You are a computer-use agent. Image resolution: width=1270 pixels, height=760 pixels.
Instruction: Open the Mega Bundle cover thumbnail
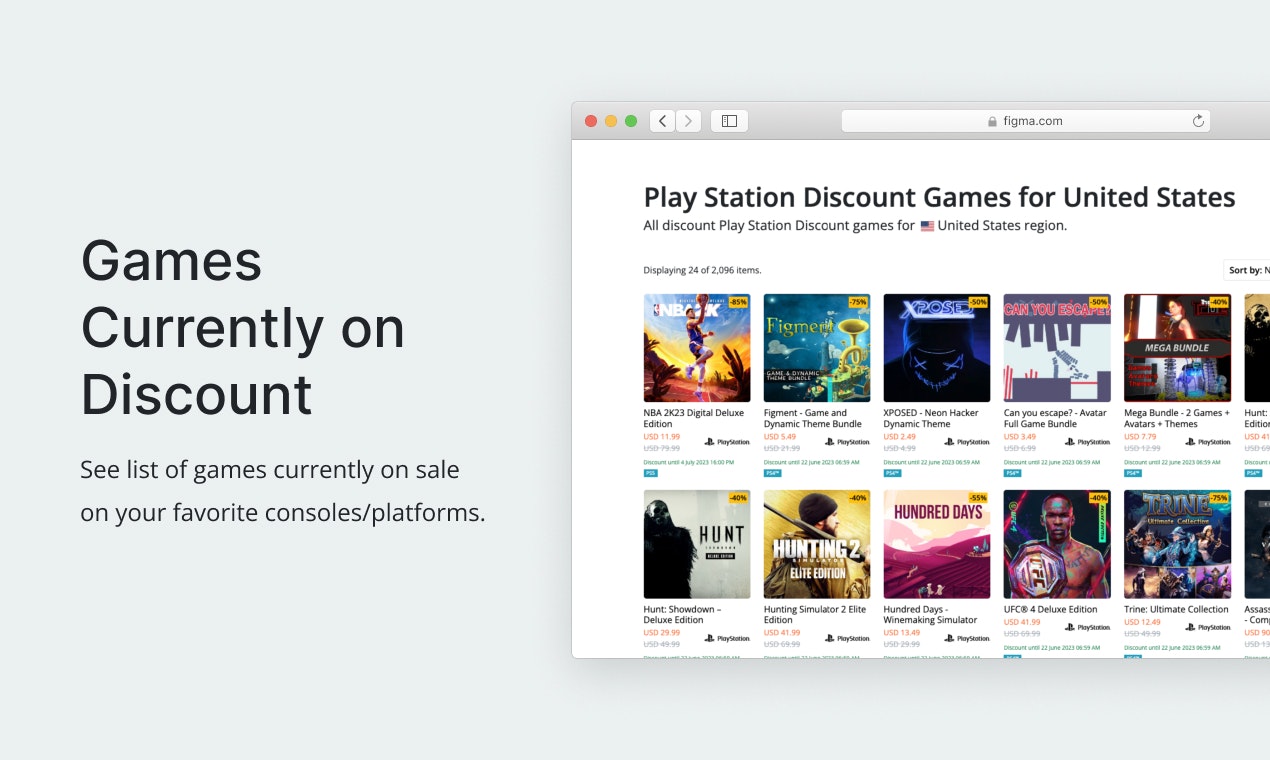click(1177, 348)
